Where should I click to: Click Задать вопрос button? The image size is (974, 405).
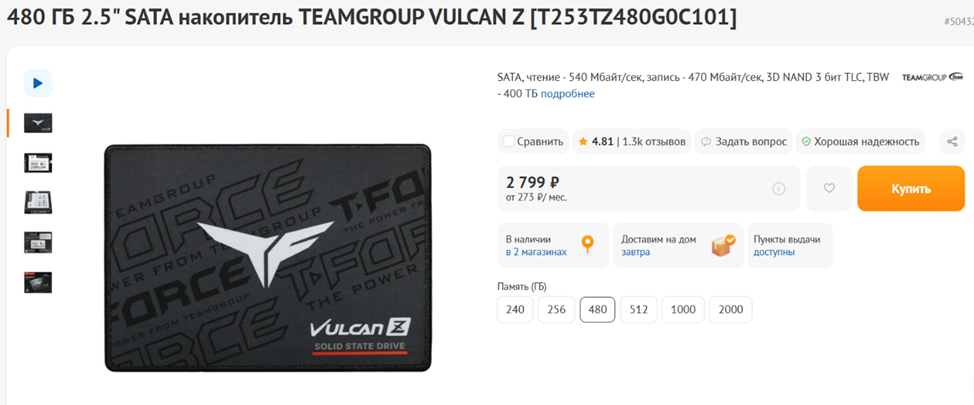pyautogui.click(x=744, y=142)
